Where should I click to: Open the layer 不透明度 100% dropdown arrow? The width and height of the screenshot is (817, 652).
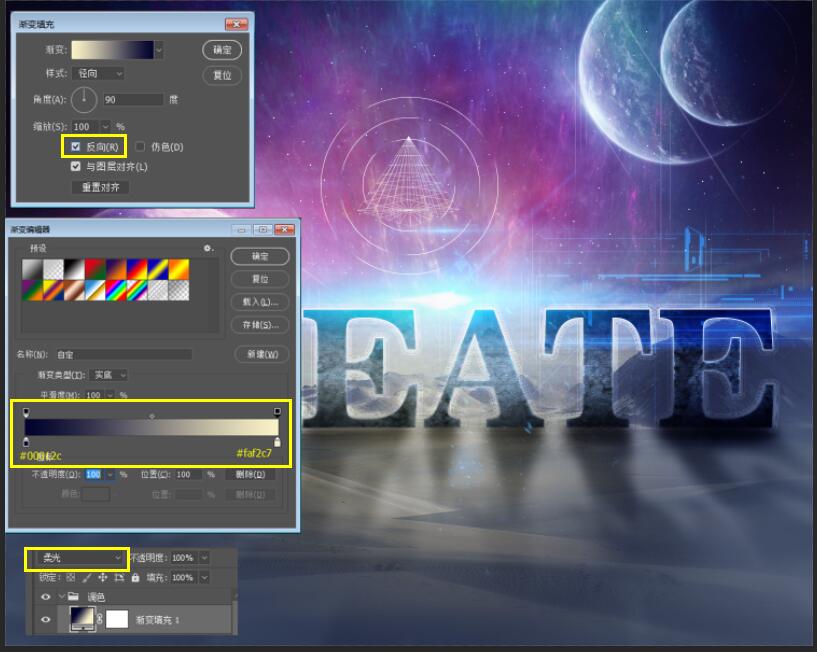coord(204,558)
